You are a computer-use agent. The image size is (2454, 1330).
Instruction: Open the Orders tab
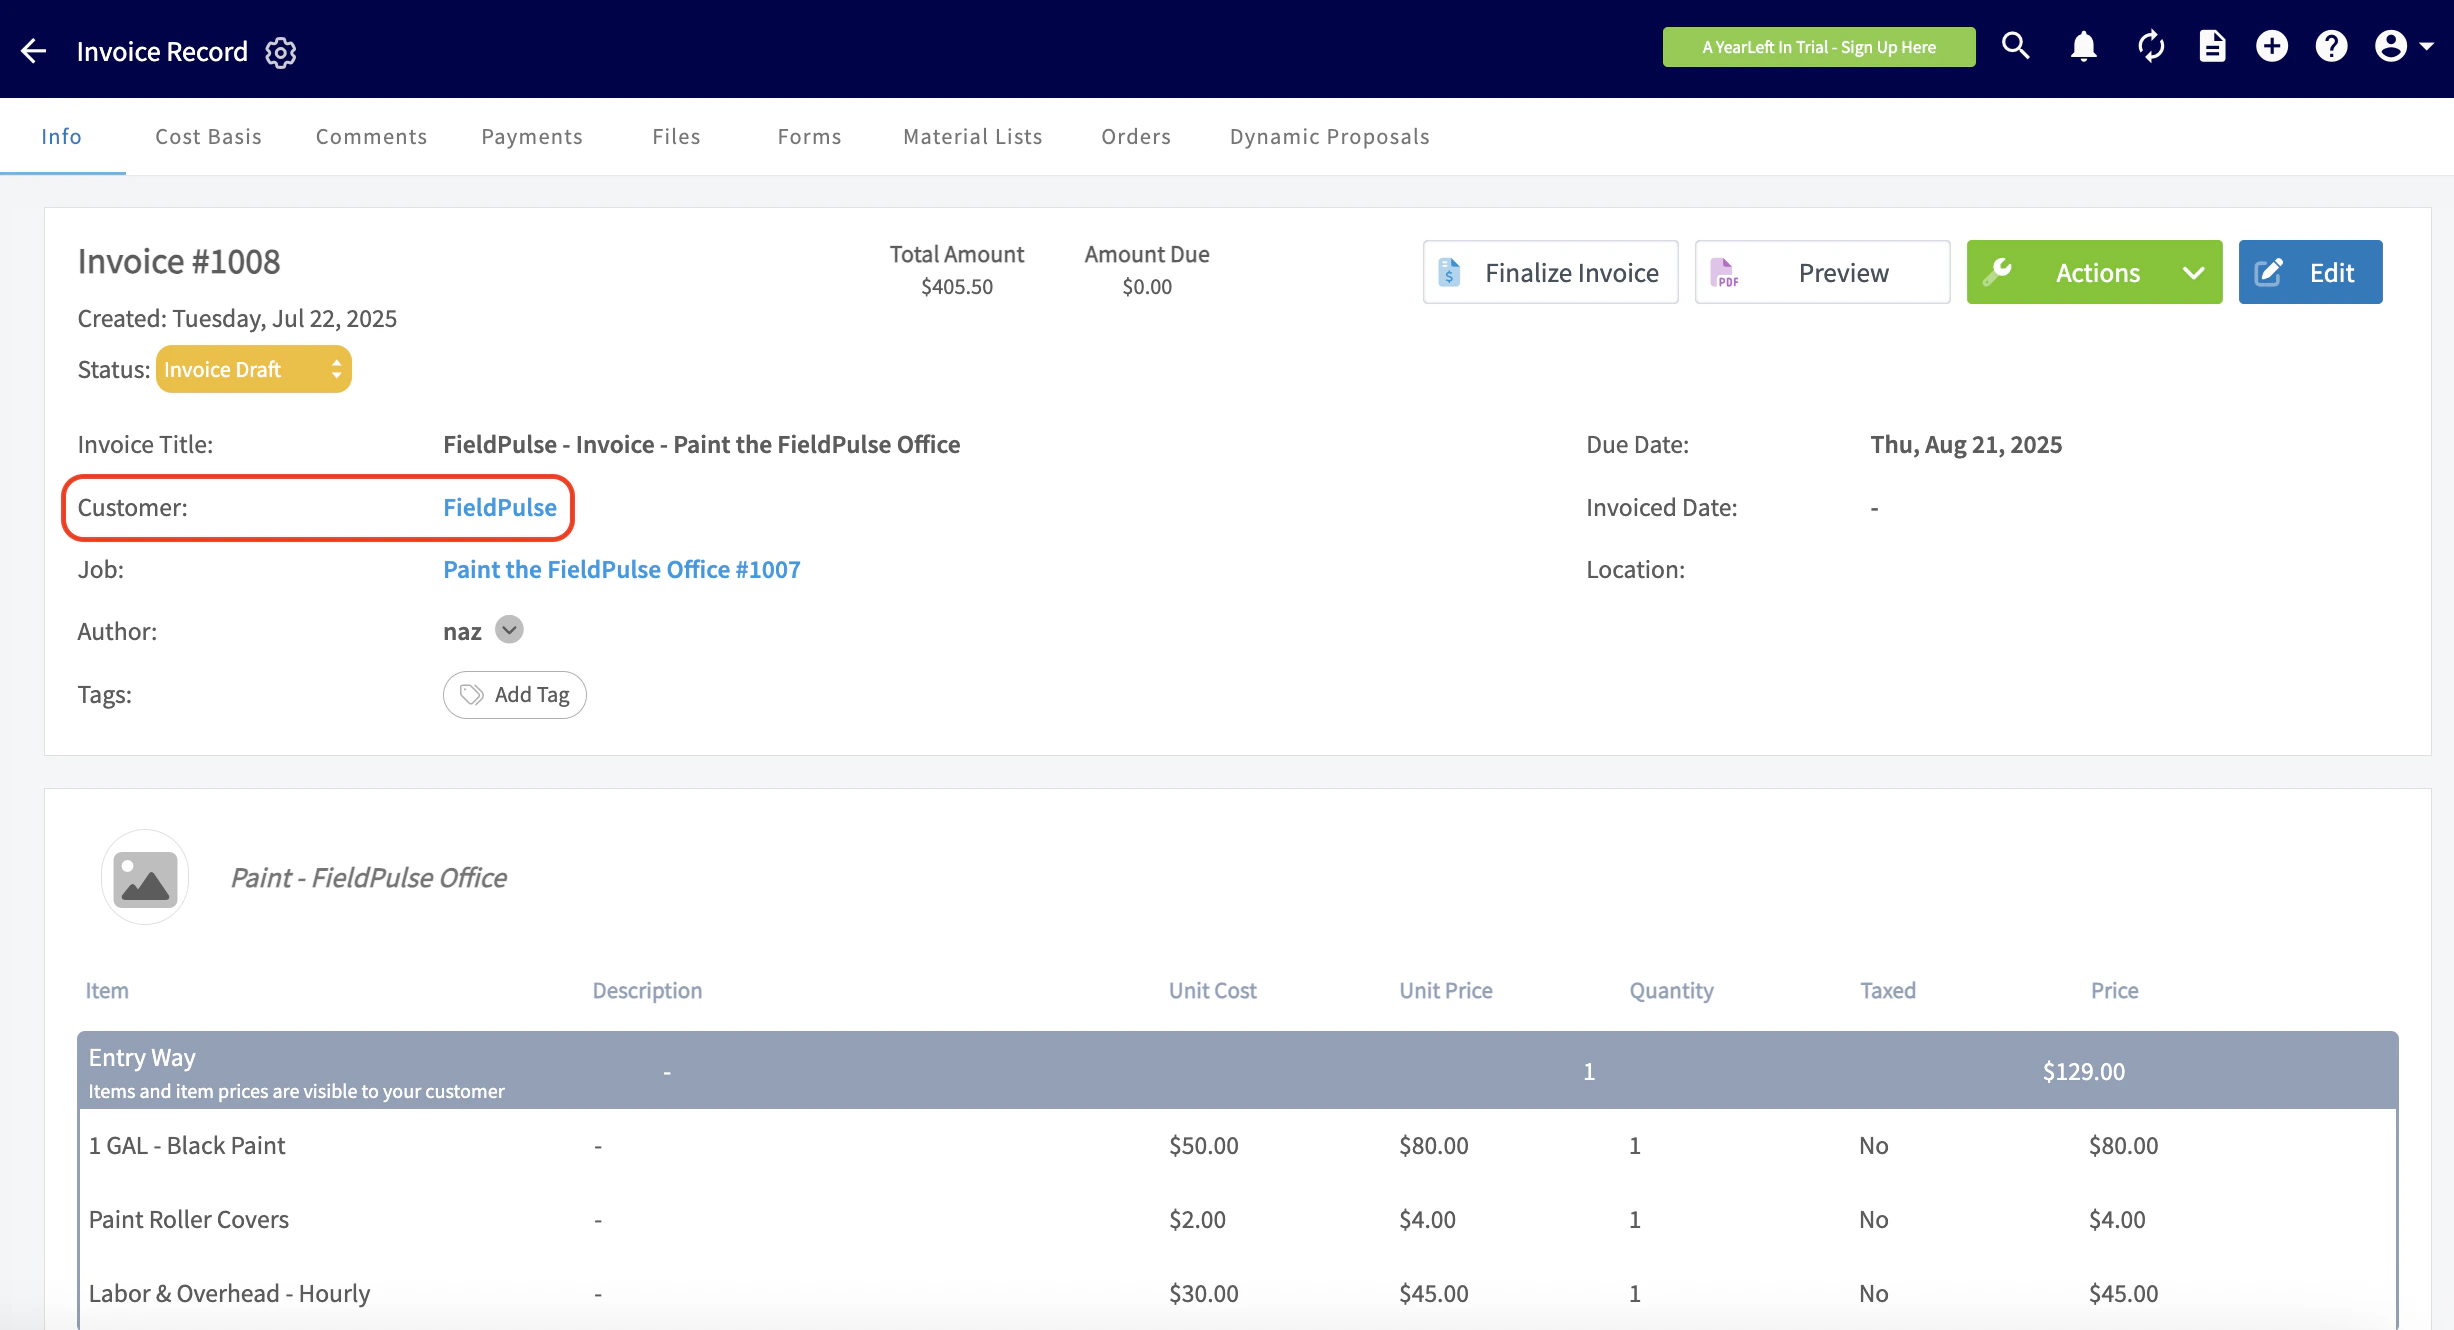1135,136
